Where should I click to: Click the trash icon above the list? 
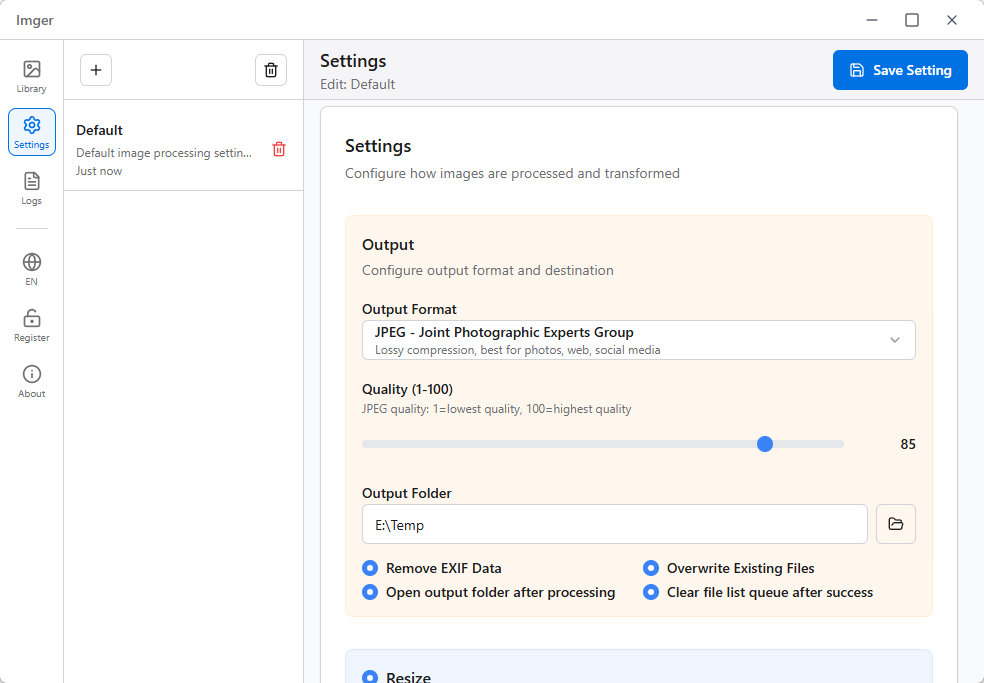[x=270, y=70]
